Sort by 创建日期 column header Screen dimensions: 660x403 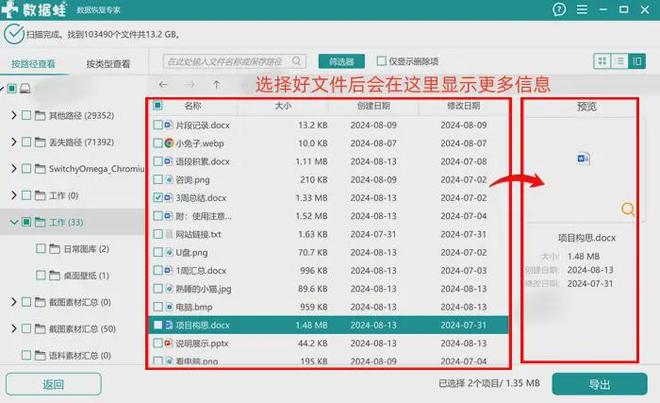(x=373, y=106)
